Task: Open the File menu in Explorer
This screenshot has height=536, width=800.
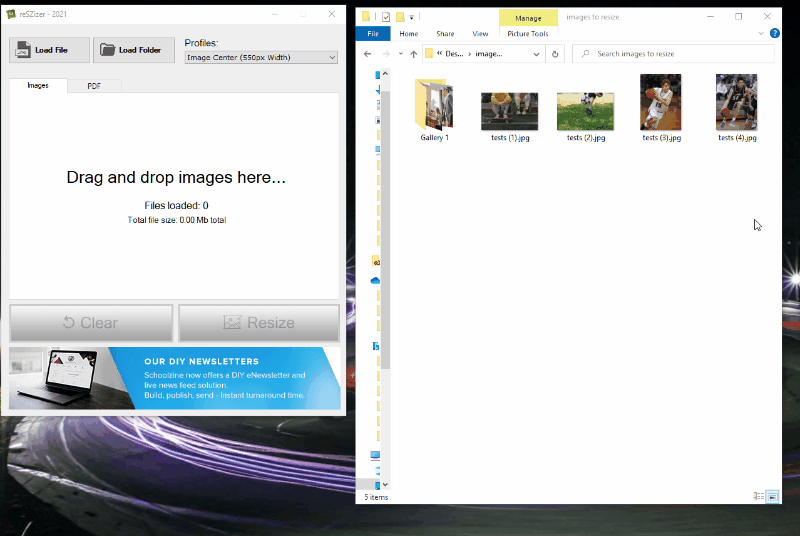Action: point(373,33)
